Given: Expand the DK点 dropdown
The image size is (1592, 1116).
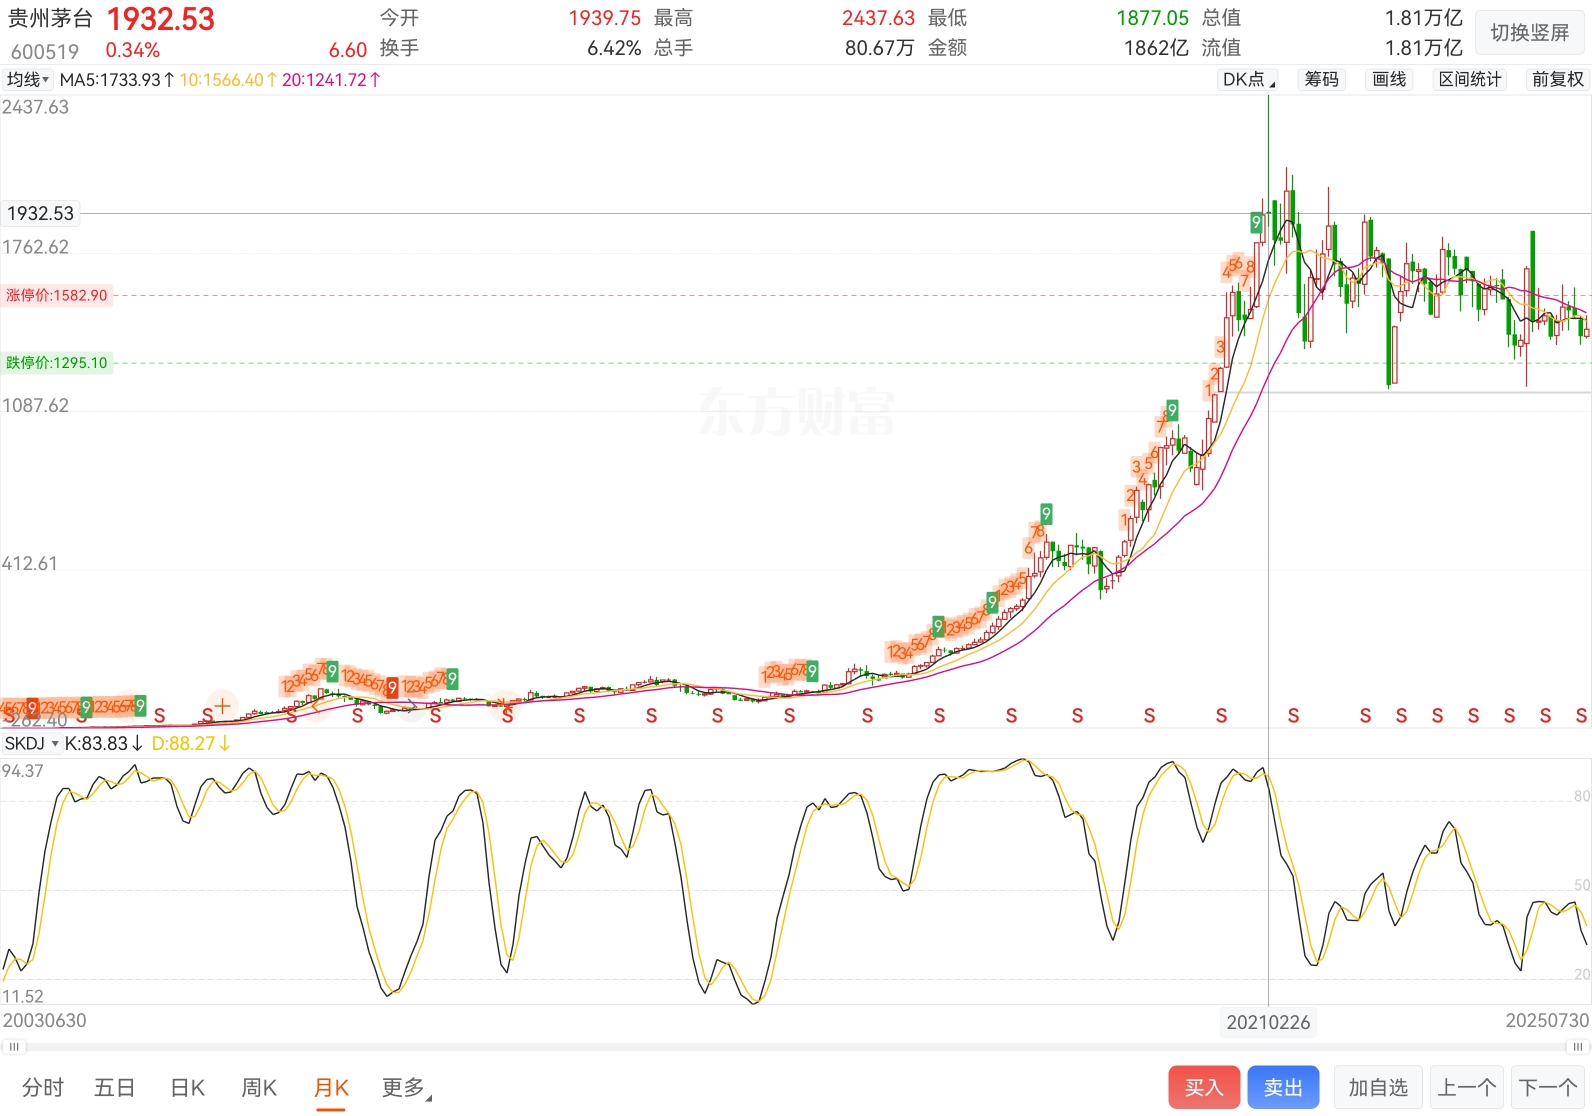Looking at the screenshot, I should (1248, 80).
